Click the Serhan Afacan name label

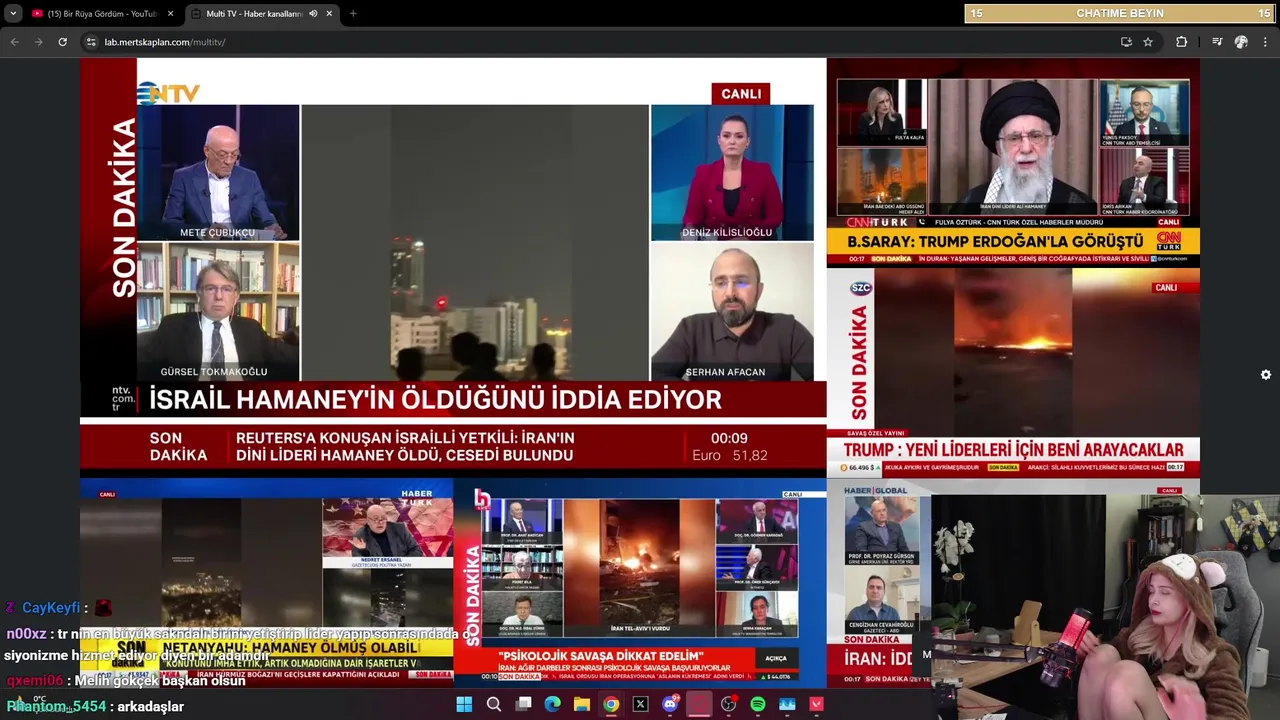pos(725,372)
